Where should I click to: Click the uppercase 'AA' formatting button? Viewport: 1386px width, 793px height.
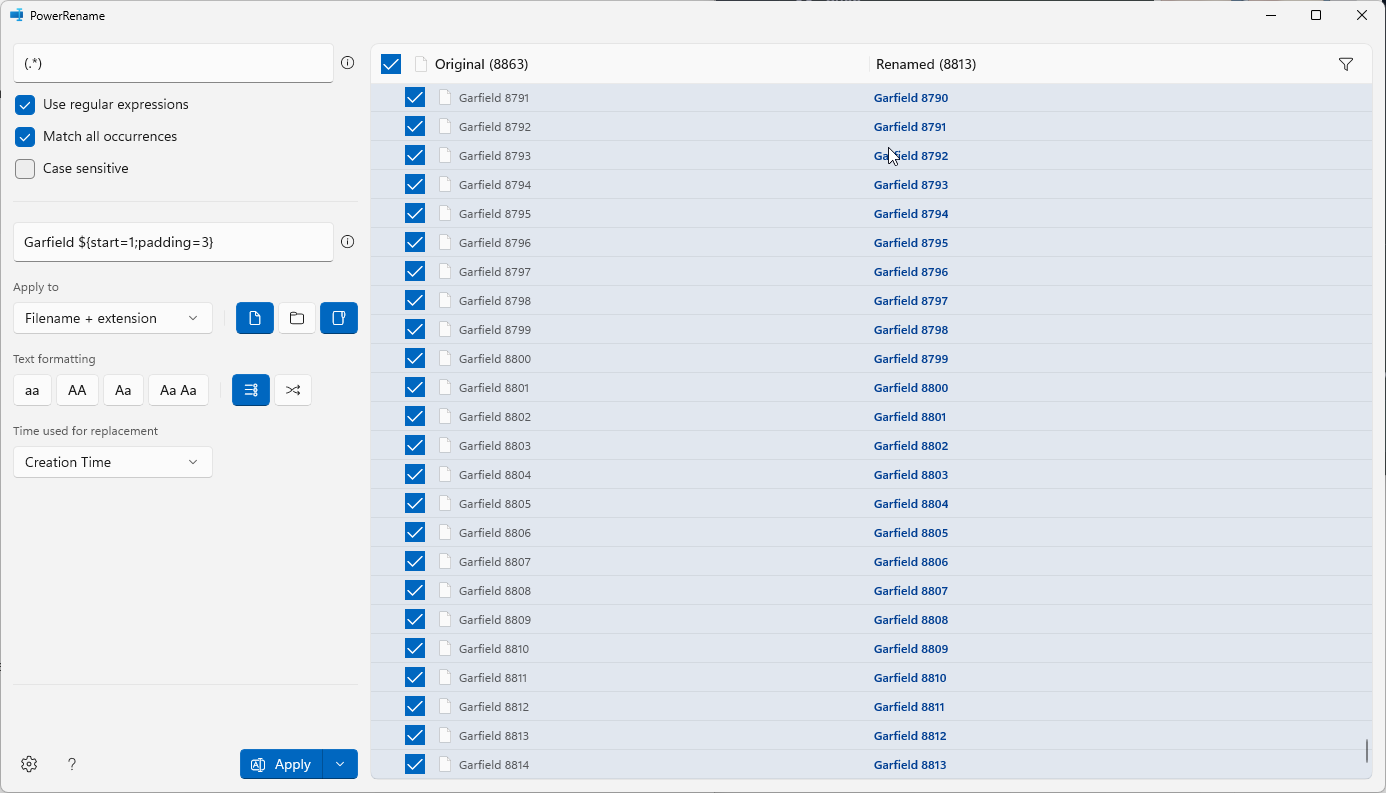tap(77, 390)
